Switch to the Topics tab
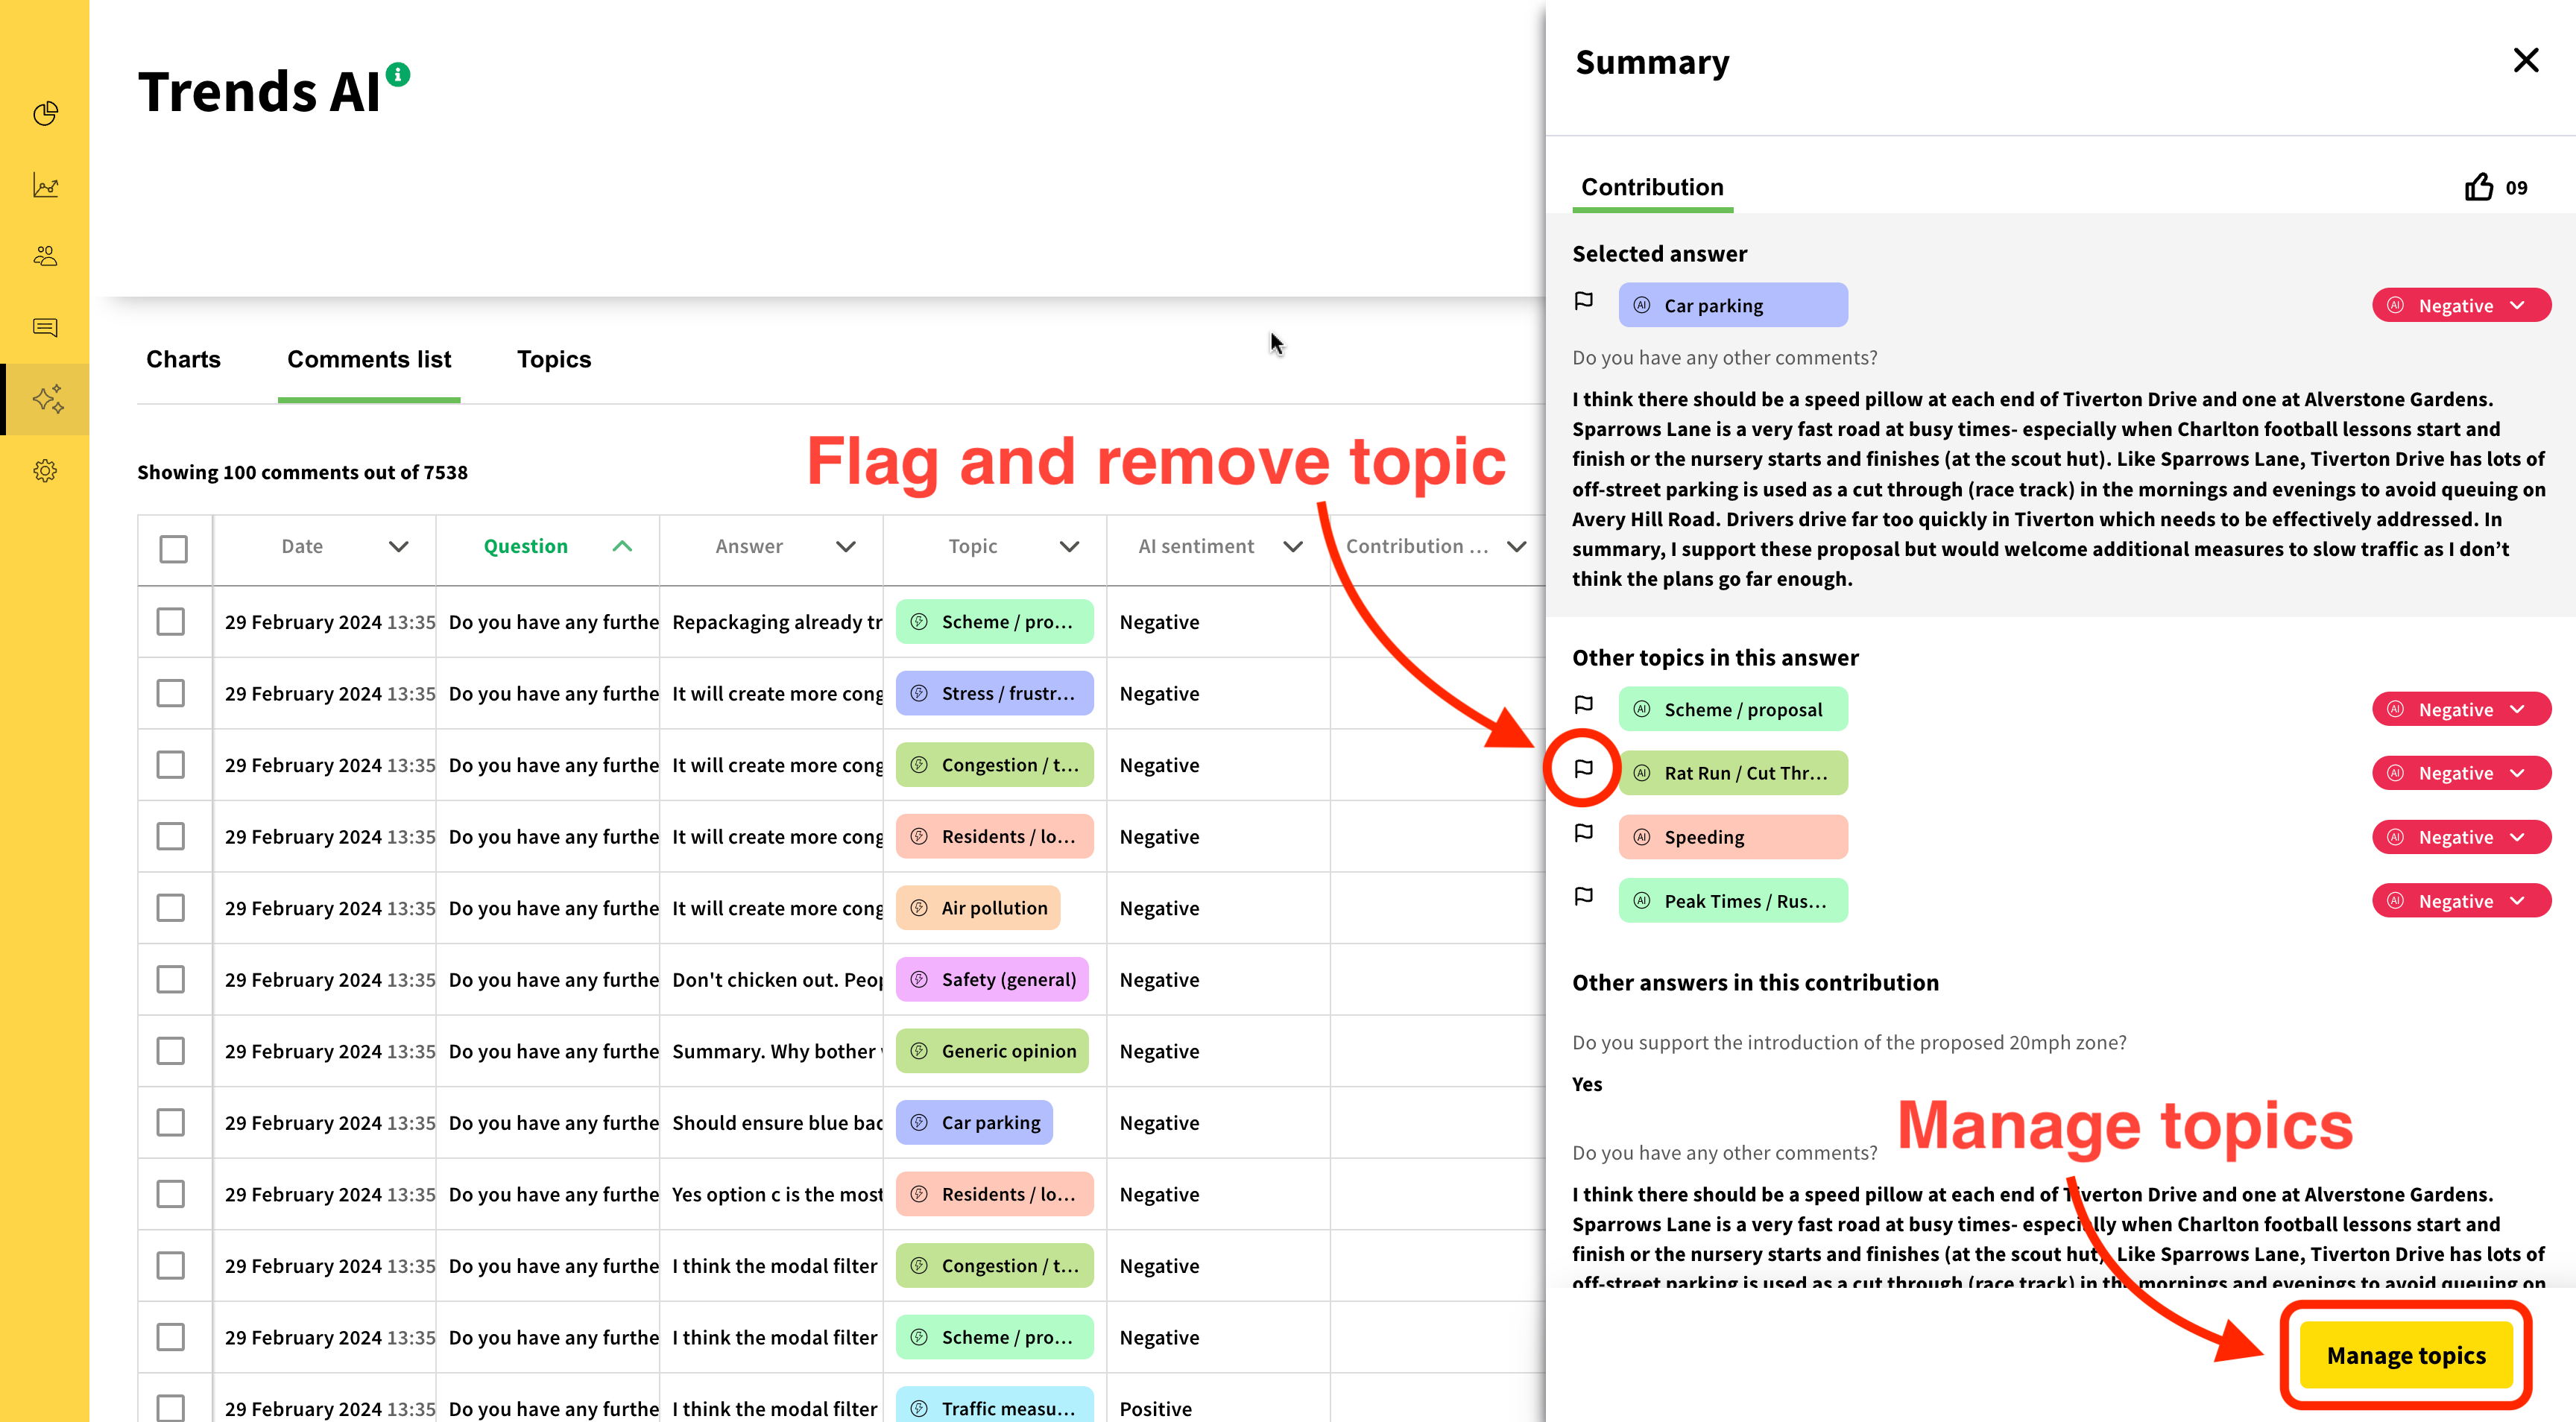 (x=554, y=360)
